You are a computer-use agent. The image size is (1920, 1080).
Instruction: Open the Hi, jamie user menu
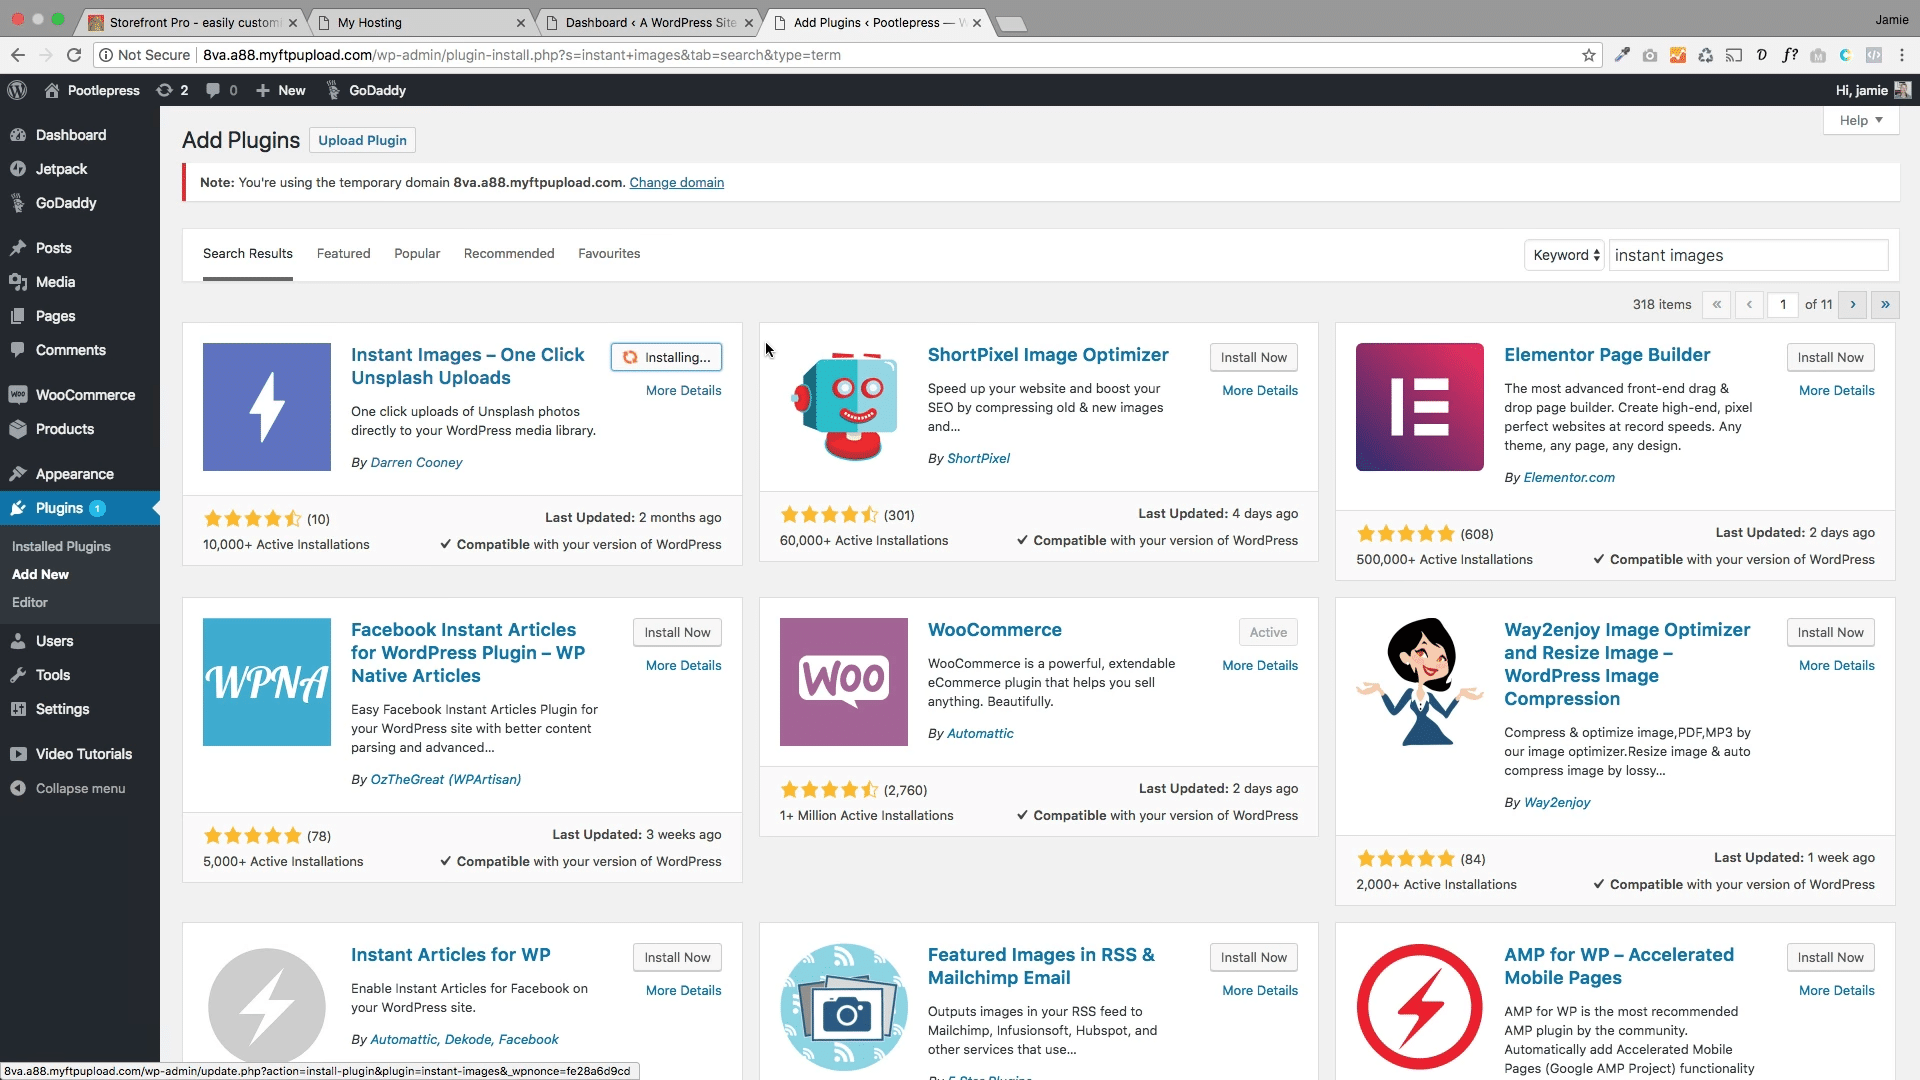[x=1873, y=90]
